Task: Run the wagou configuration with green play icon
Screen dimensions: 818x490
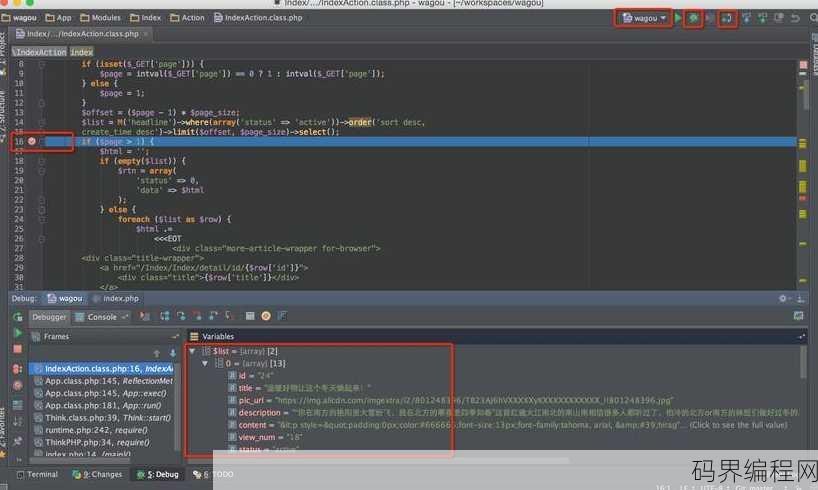Action: [678, 18]
